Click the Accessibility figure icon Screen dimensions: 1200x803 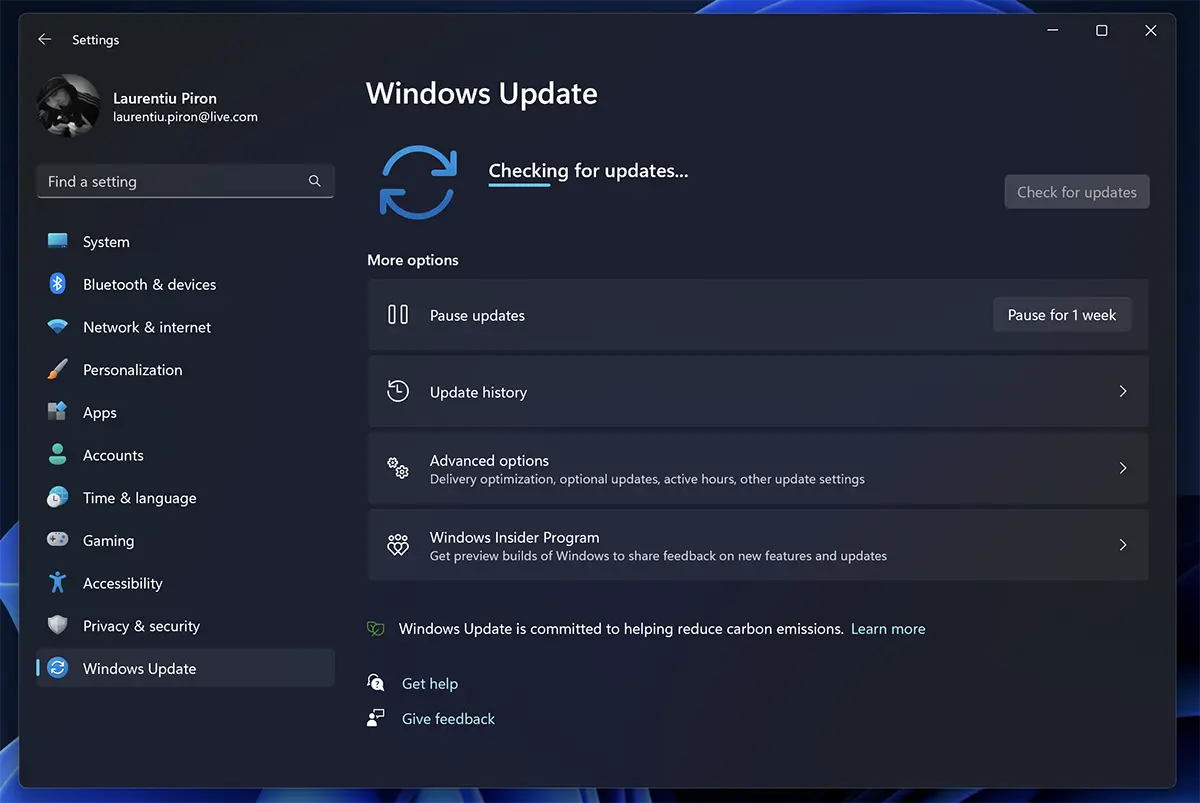coord(58,583)
